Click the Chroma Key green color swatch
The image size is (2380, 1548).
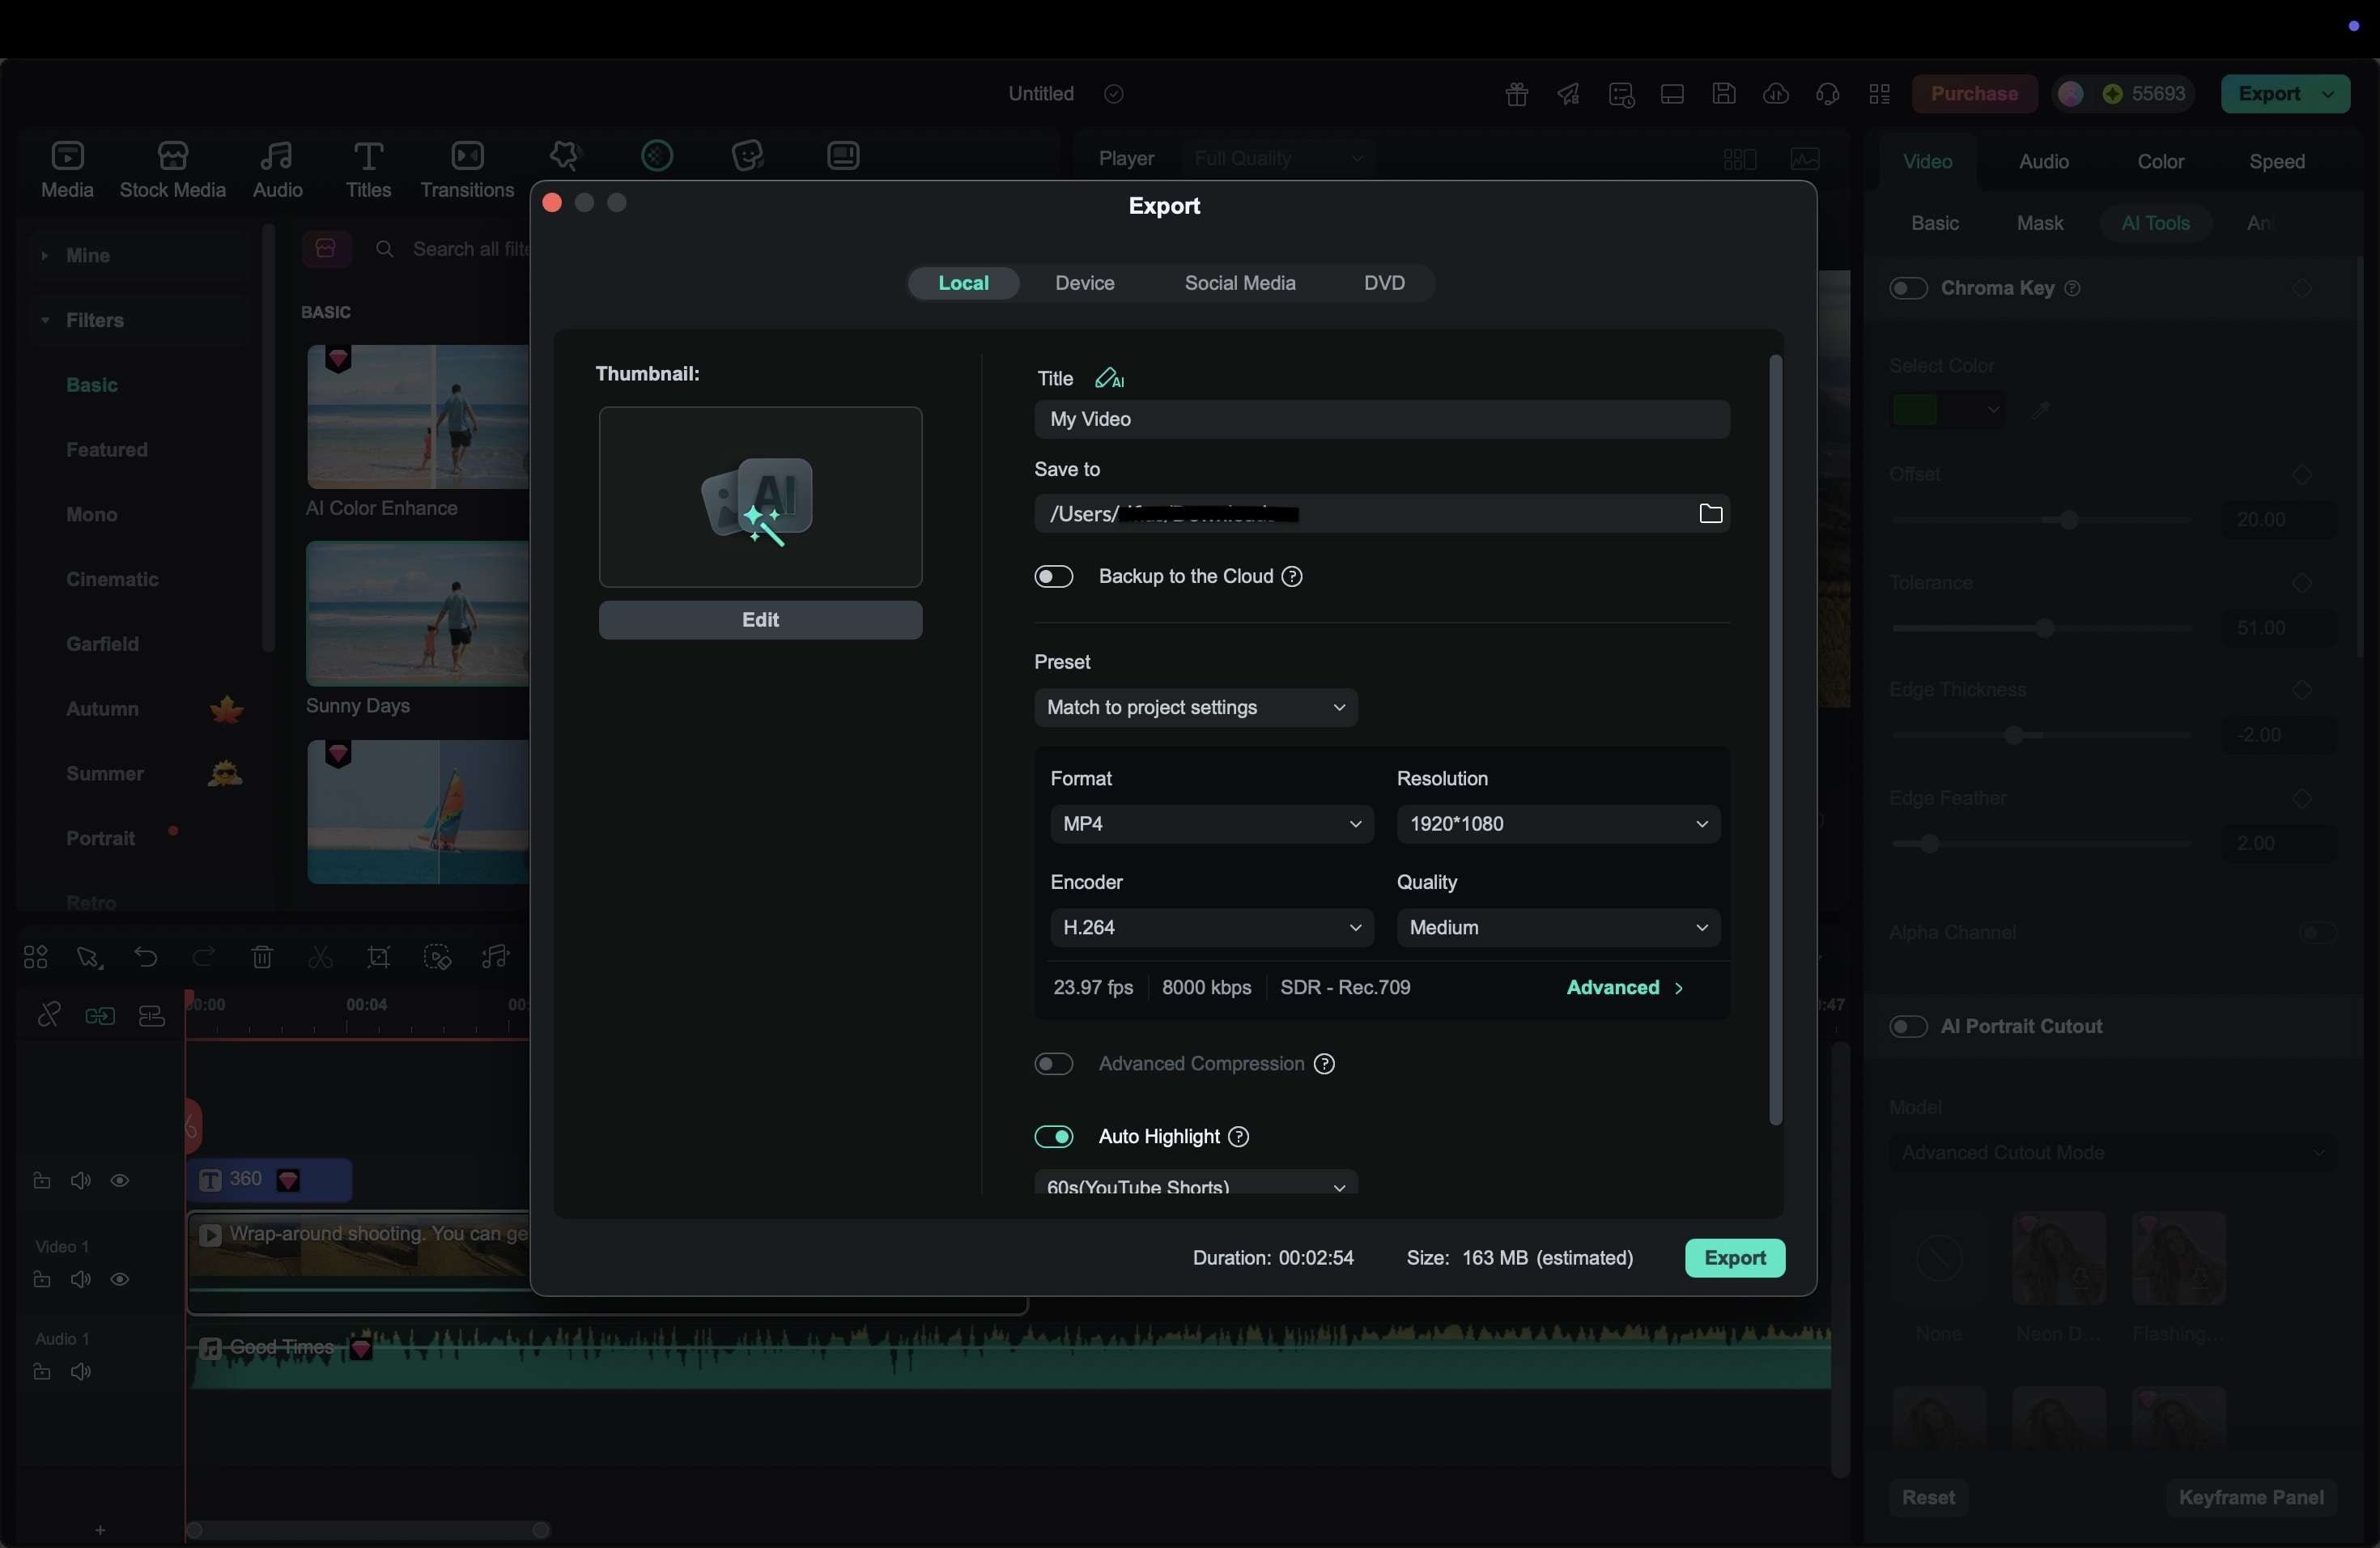pyautogui.click(x=1915, y=410)
